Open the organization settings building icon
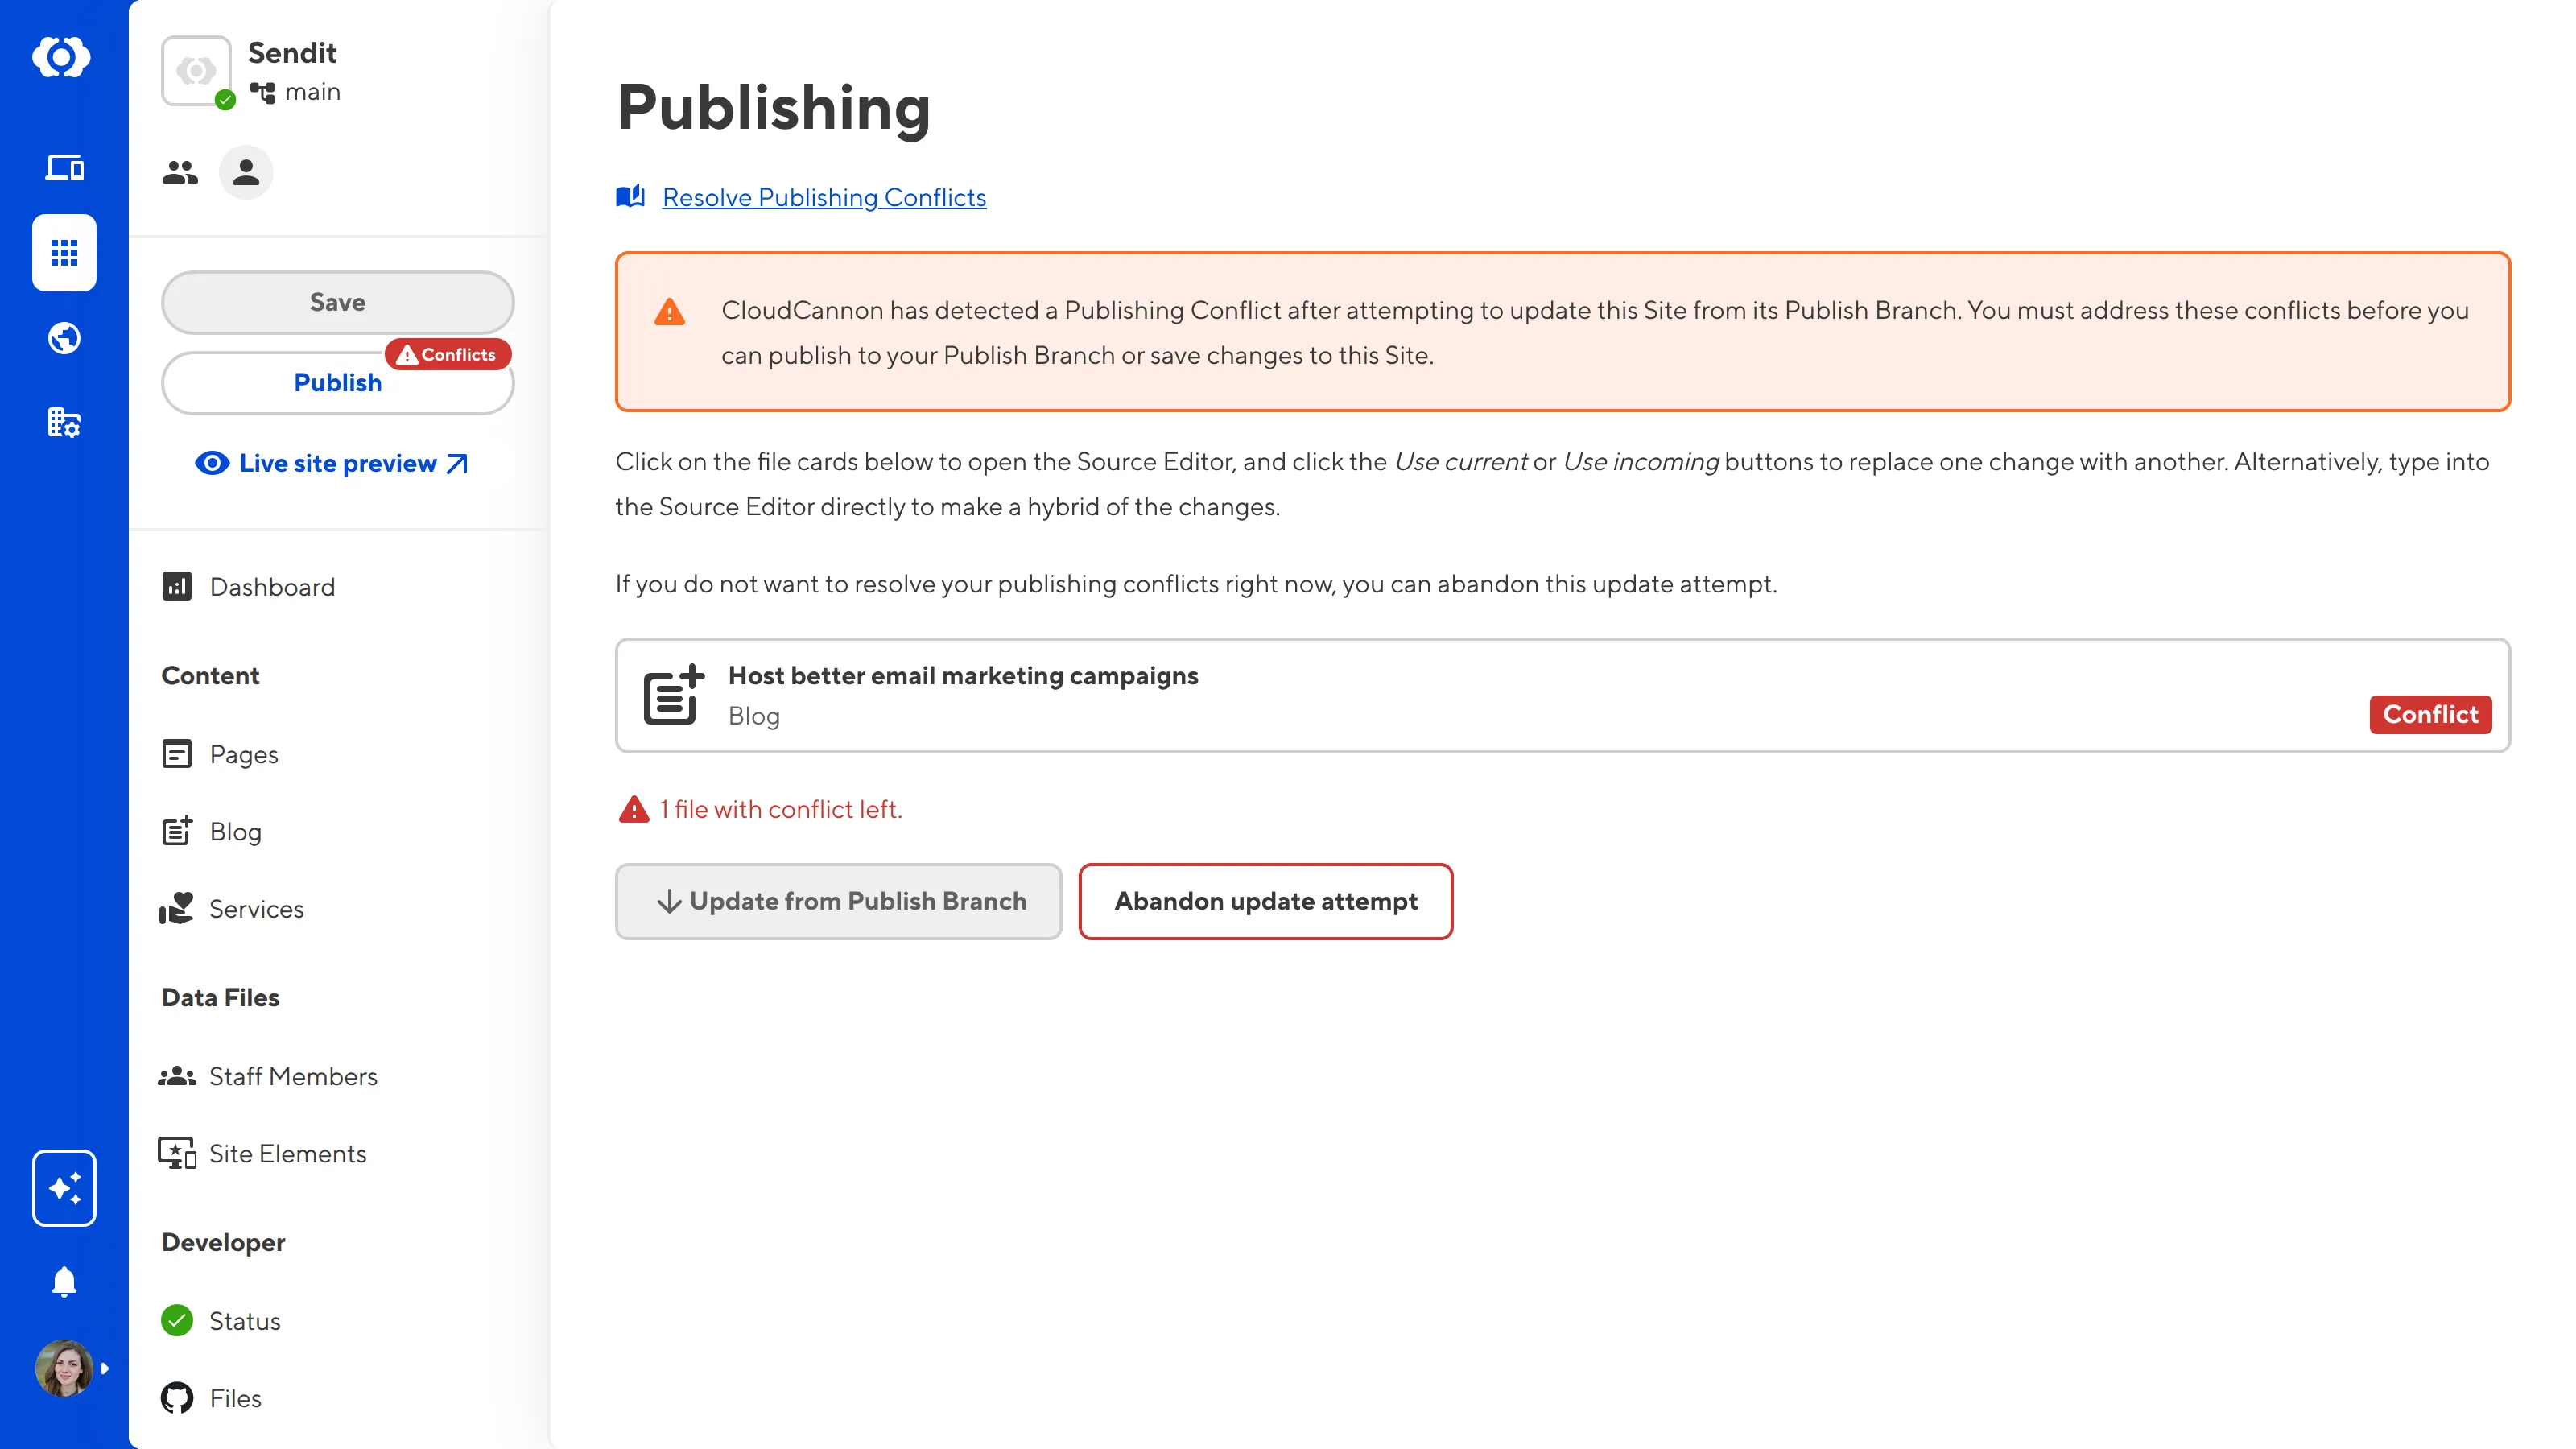The image size is (2576, 1449). coord(64,422)
